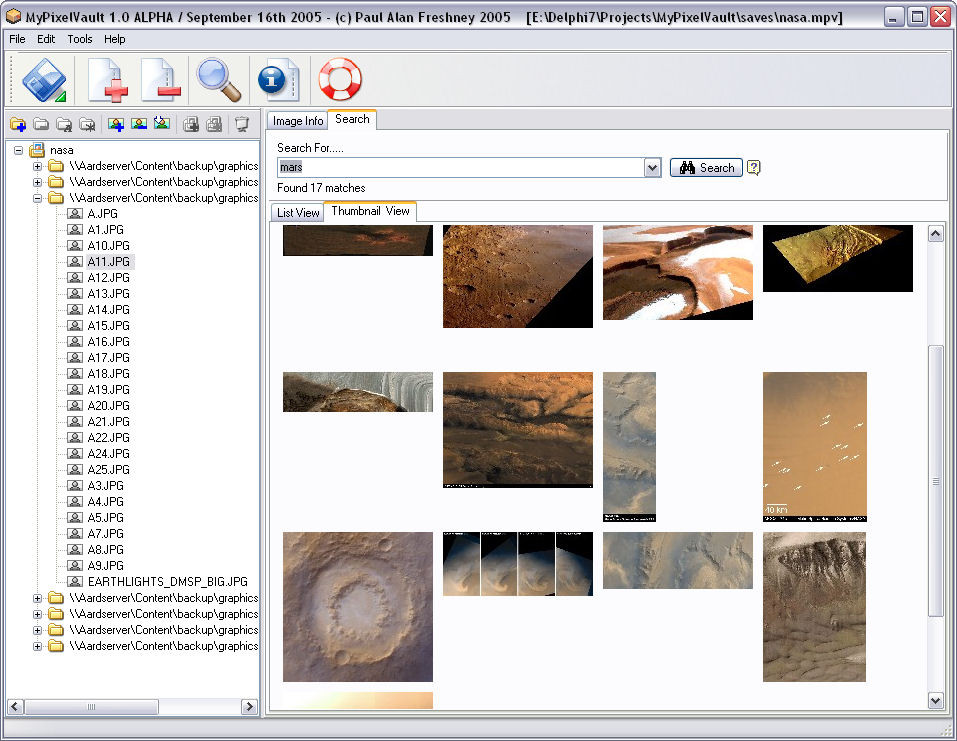Click the trash can icon in tree toolbar
The image size is (957, 741).
click(x=241, y=125)
